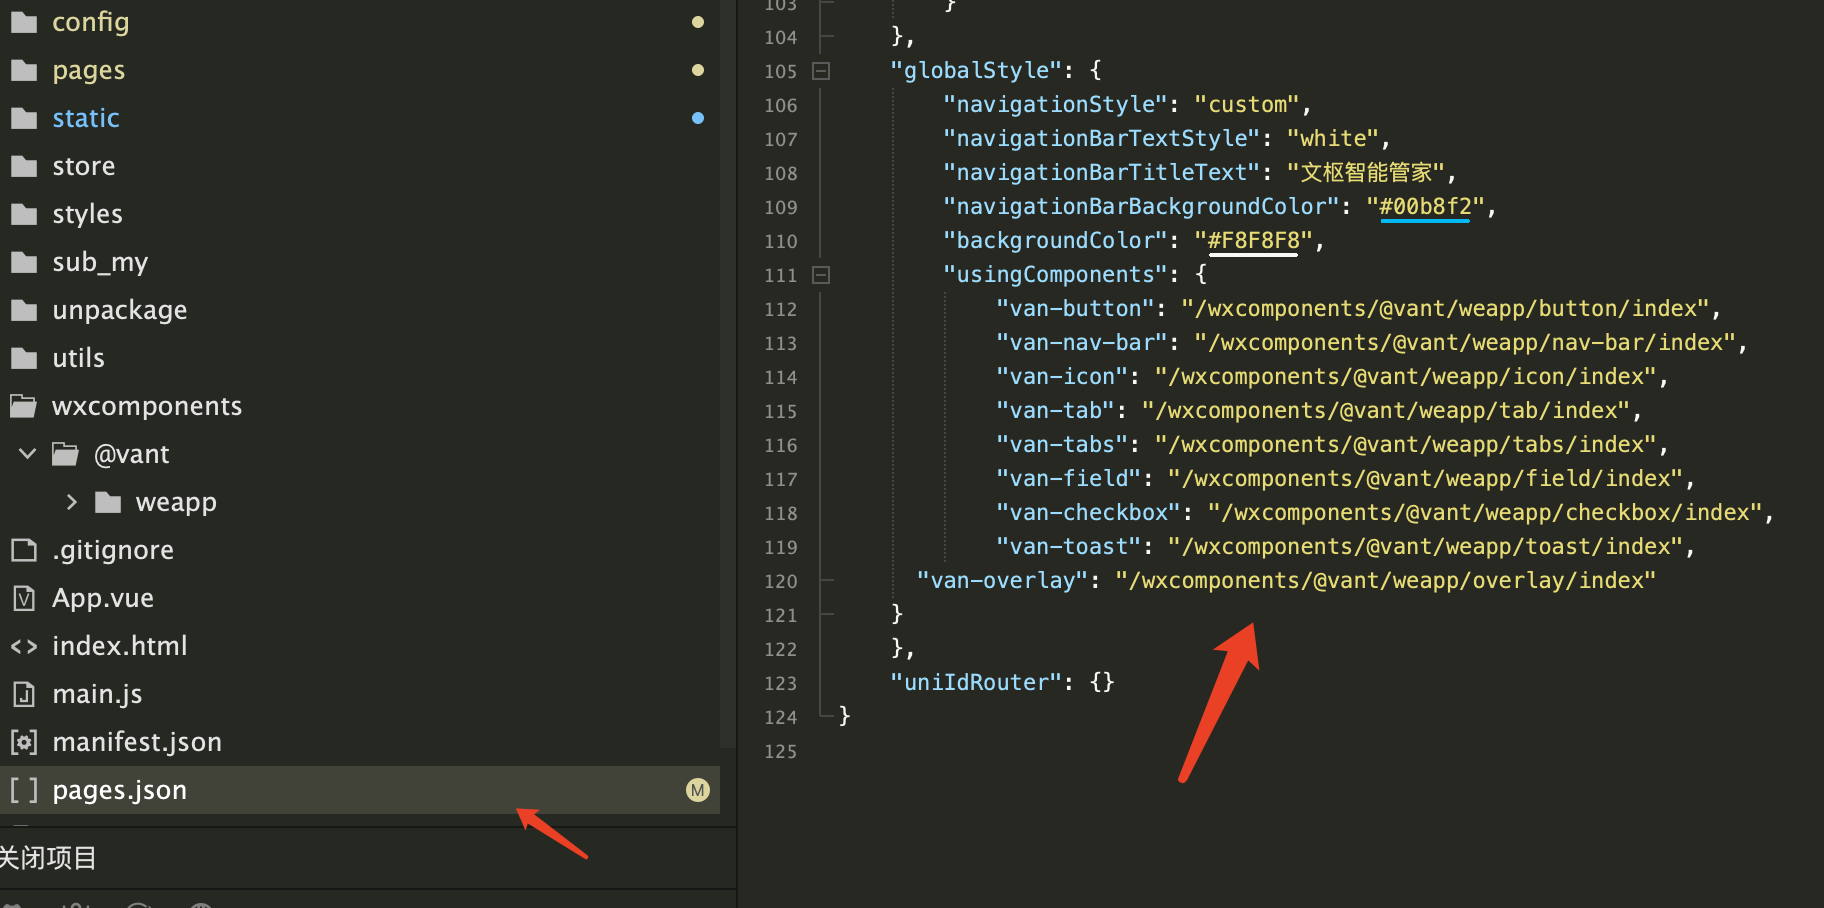Image resolution: width=1824 pixels, height=908 pixels.
Task: Fold the globalStyle block at line 105
Action: tap(821, 71)
